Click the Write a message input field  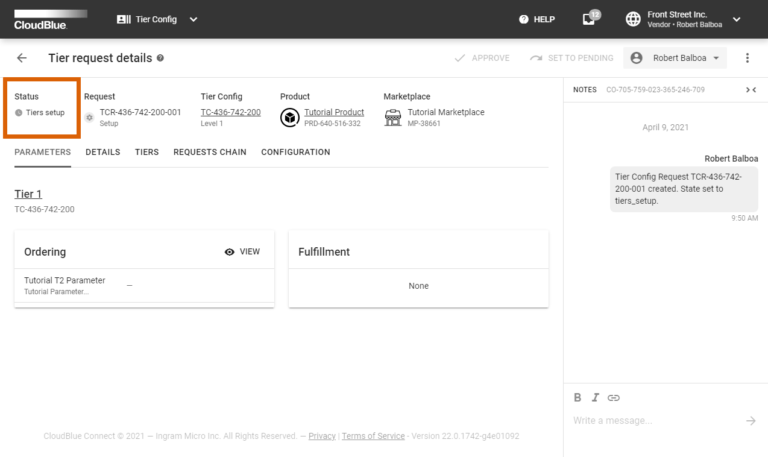tap(656, 420)
